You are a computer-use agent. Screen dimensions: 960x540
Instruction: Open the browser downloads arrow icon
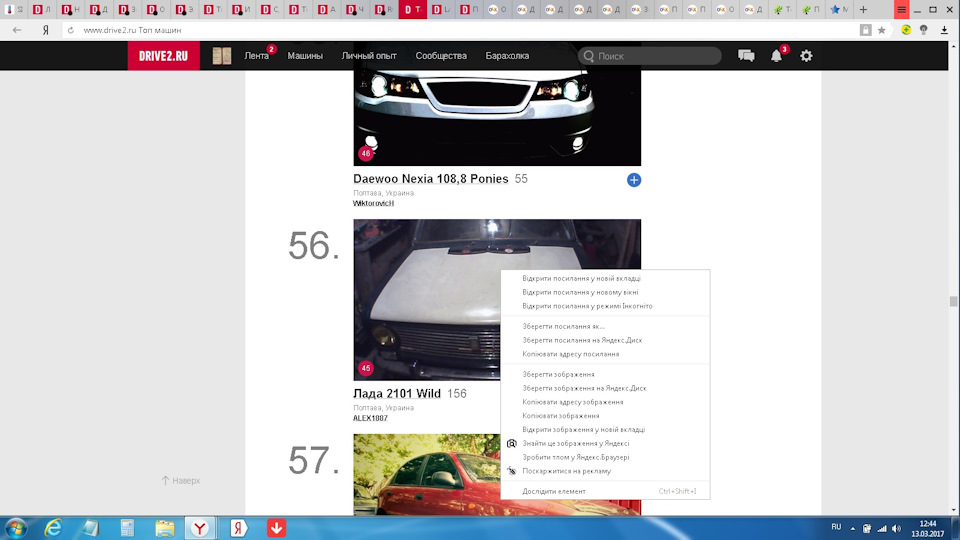(x=944, y=30)
